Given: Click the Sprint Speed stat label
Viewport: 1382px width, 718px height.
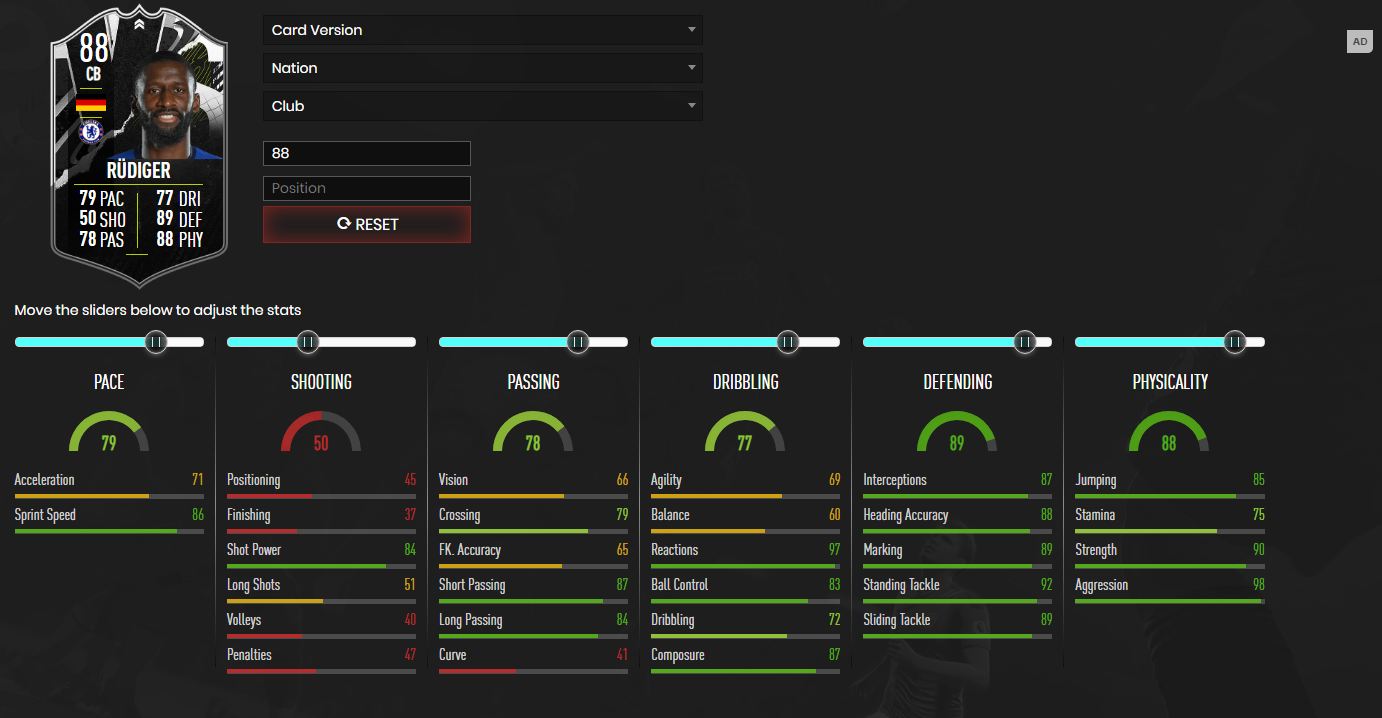Looking at the screenshot, I should pyautogui.click(x=45, y=515).
